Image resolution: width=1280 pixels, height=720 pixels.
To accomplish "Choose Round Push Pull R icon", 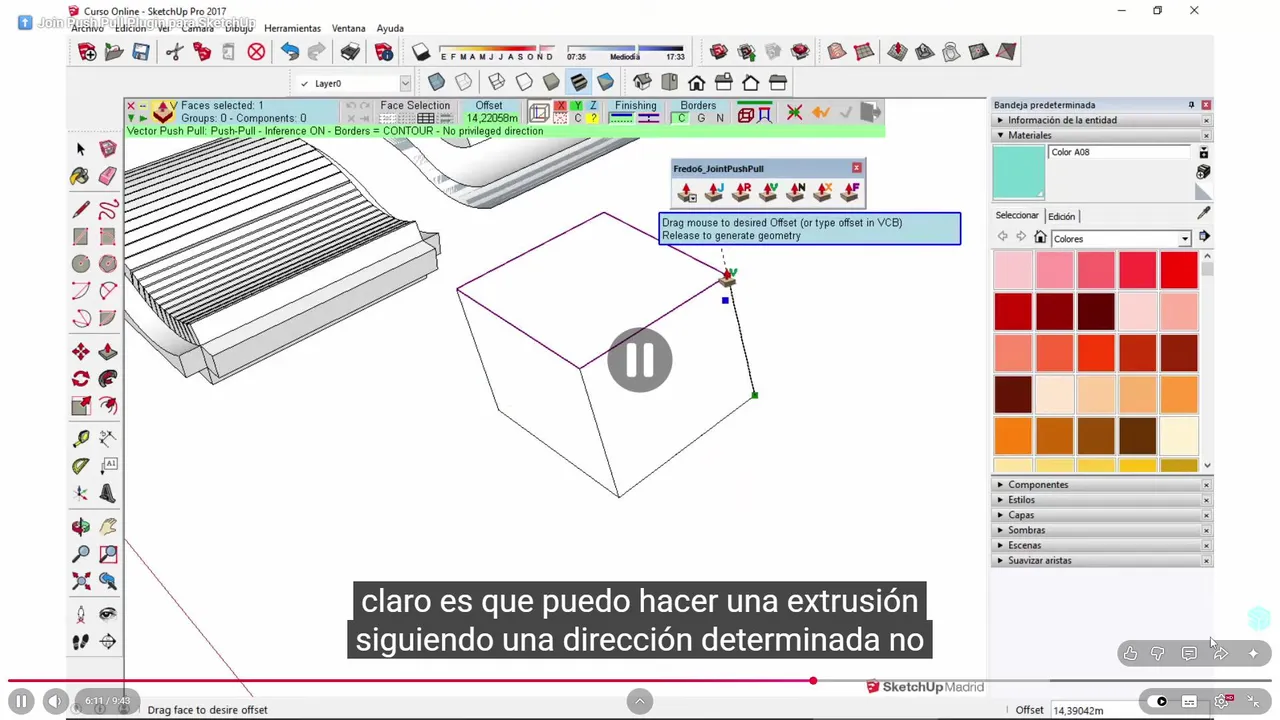I will (x=741, y=191).
